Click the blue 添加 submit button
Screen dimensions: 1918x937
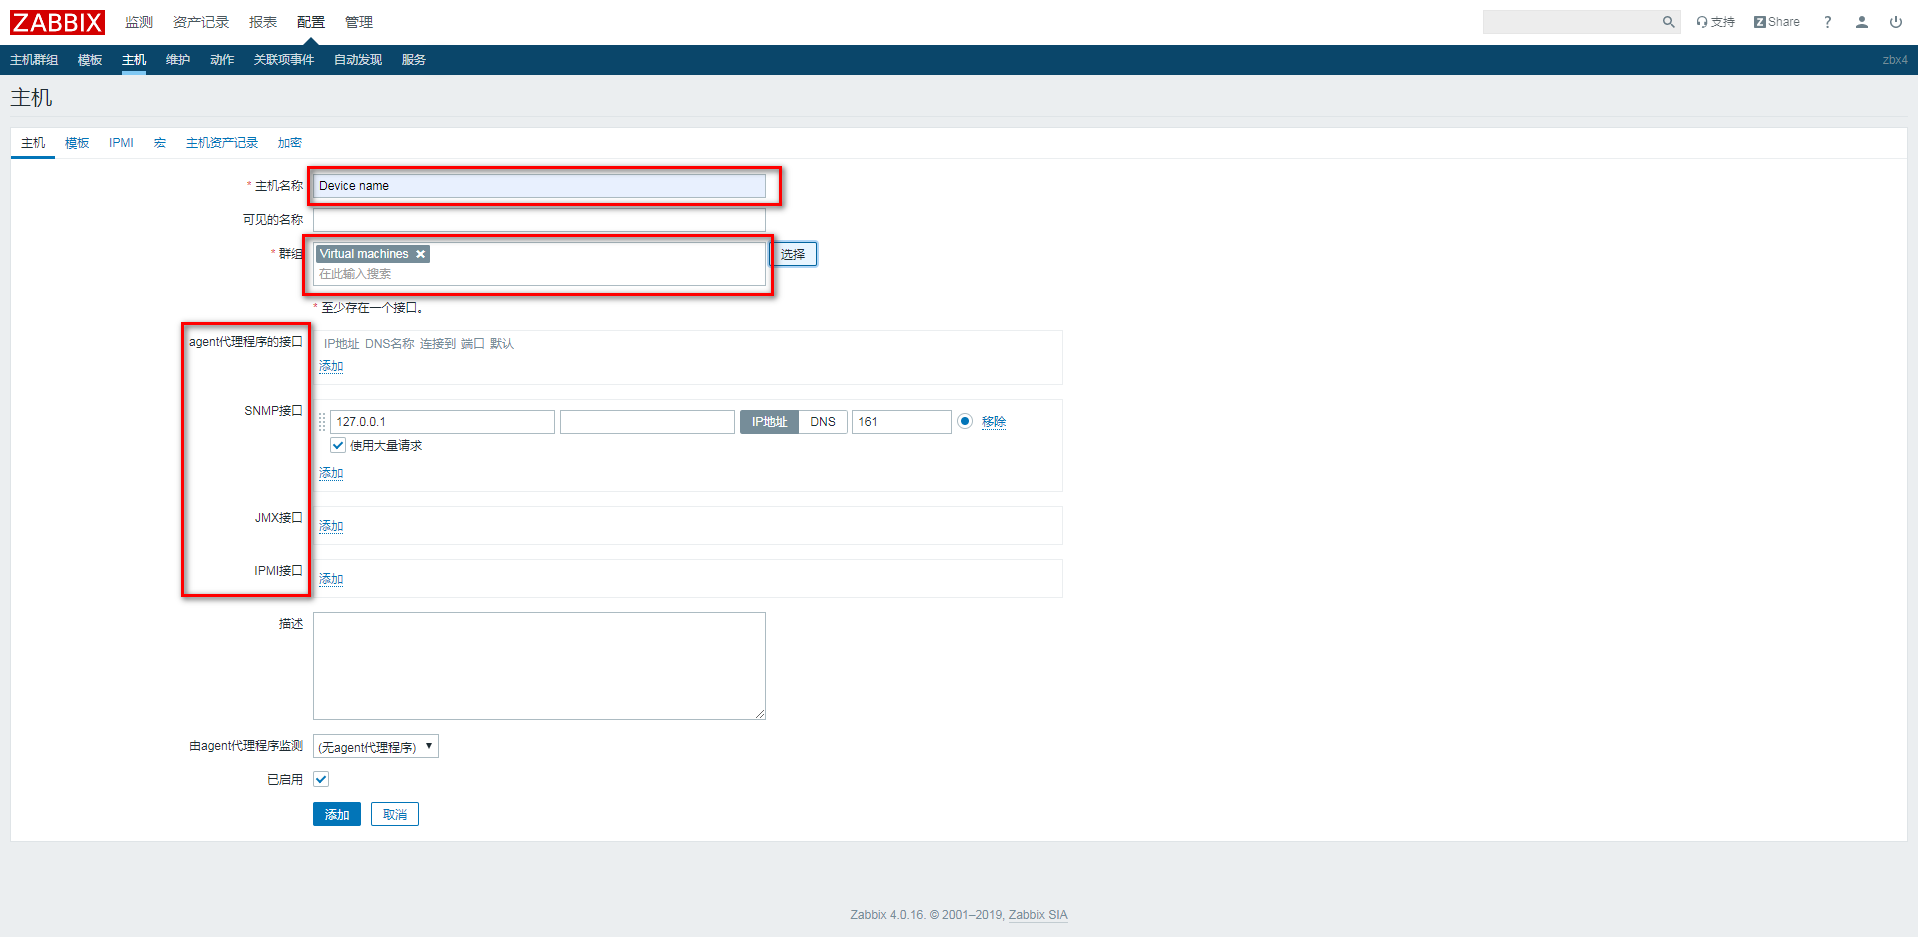336,815
